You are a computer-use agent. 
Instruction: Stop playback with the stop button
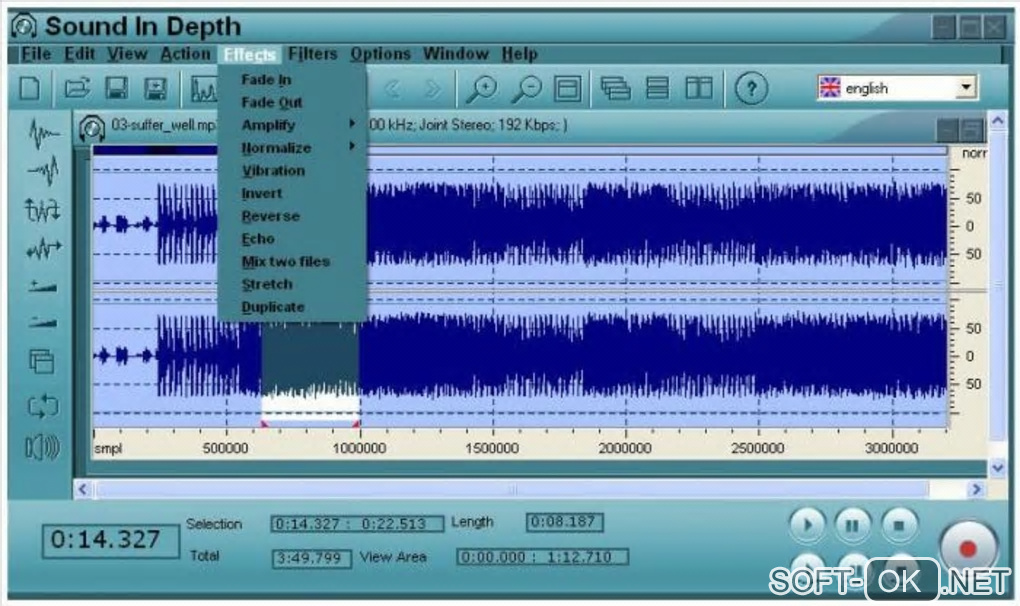coord(898,524)
